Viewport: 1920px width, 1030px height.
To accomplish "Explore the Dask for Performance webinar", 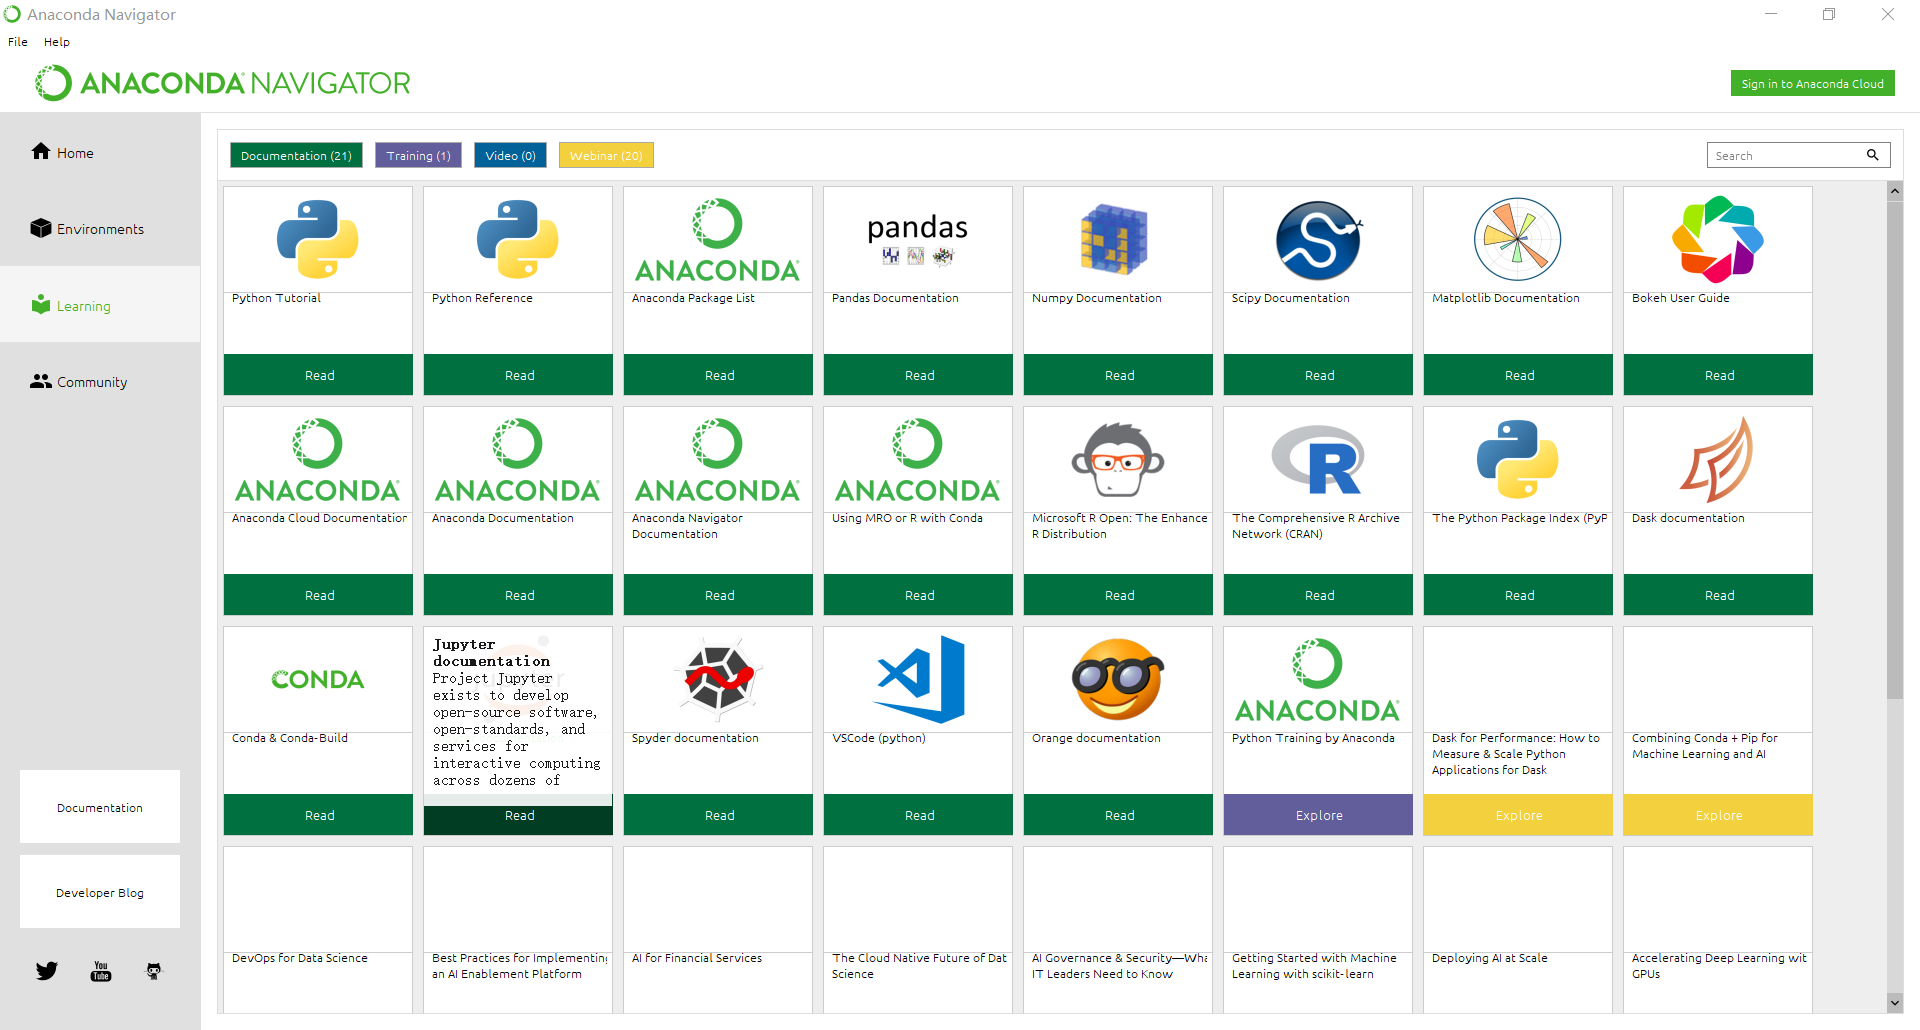I will pyautogui.click(x=1518, y=815).
